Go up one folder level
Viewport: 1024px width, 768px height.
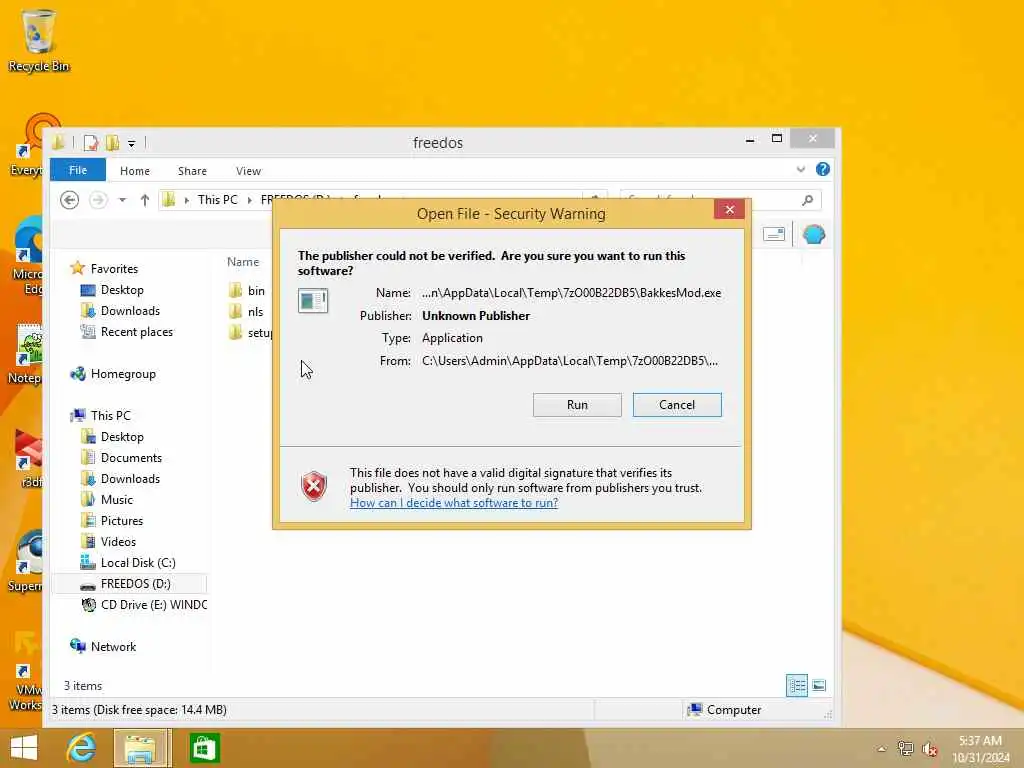click(145, 200)
